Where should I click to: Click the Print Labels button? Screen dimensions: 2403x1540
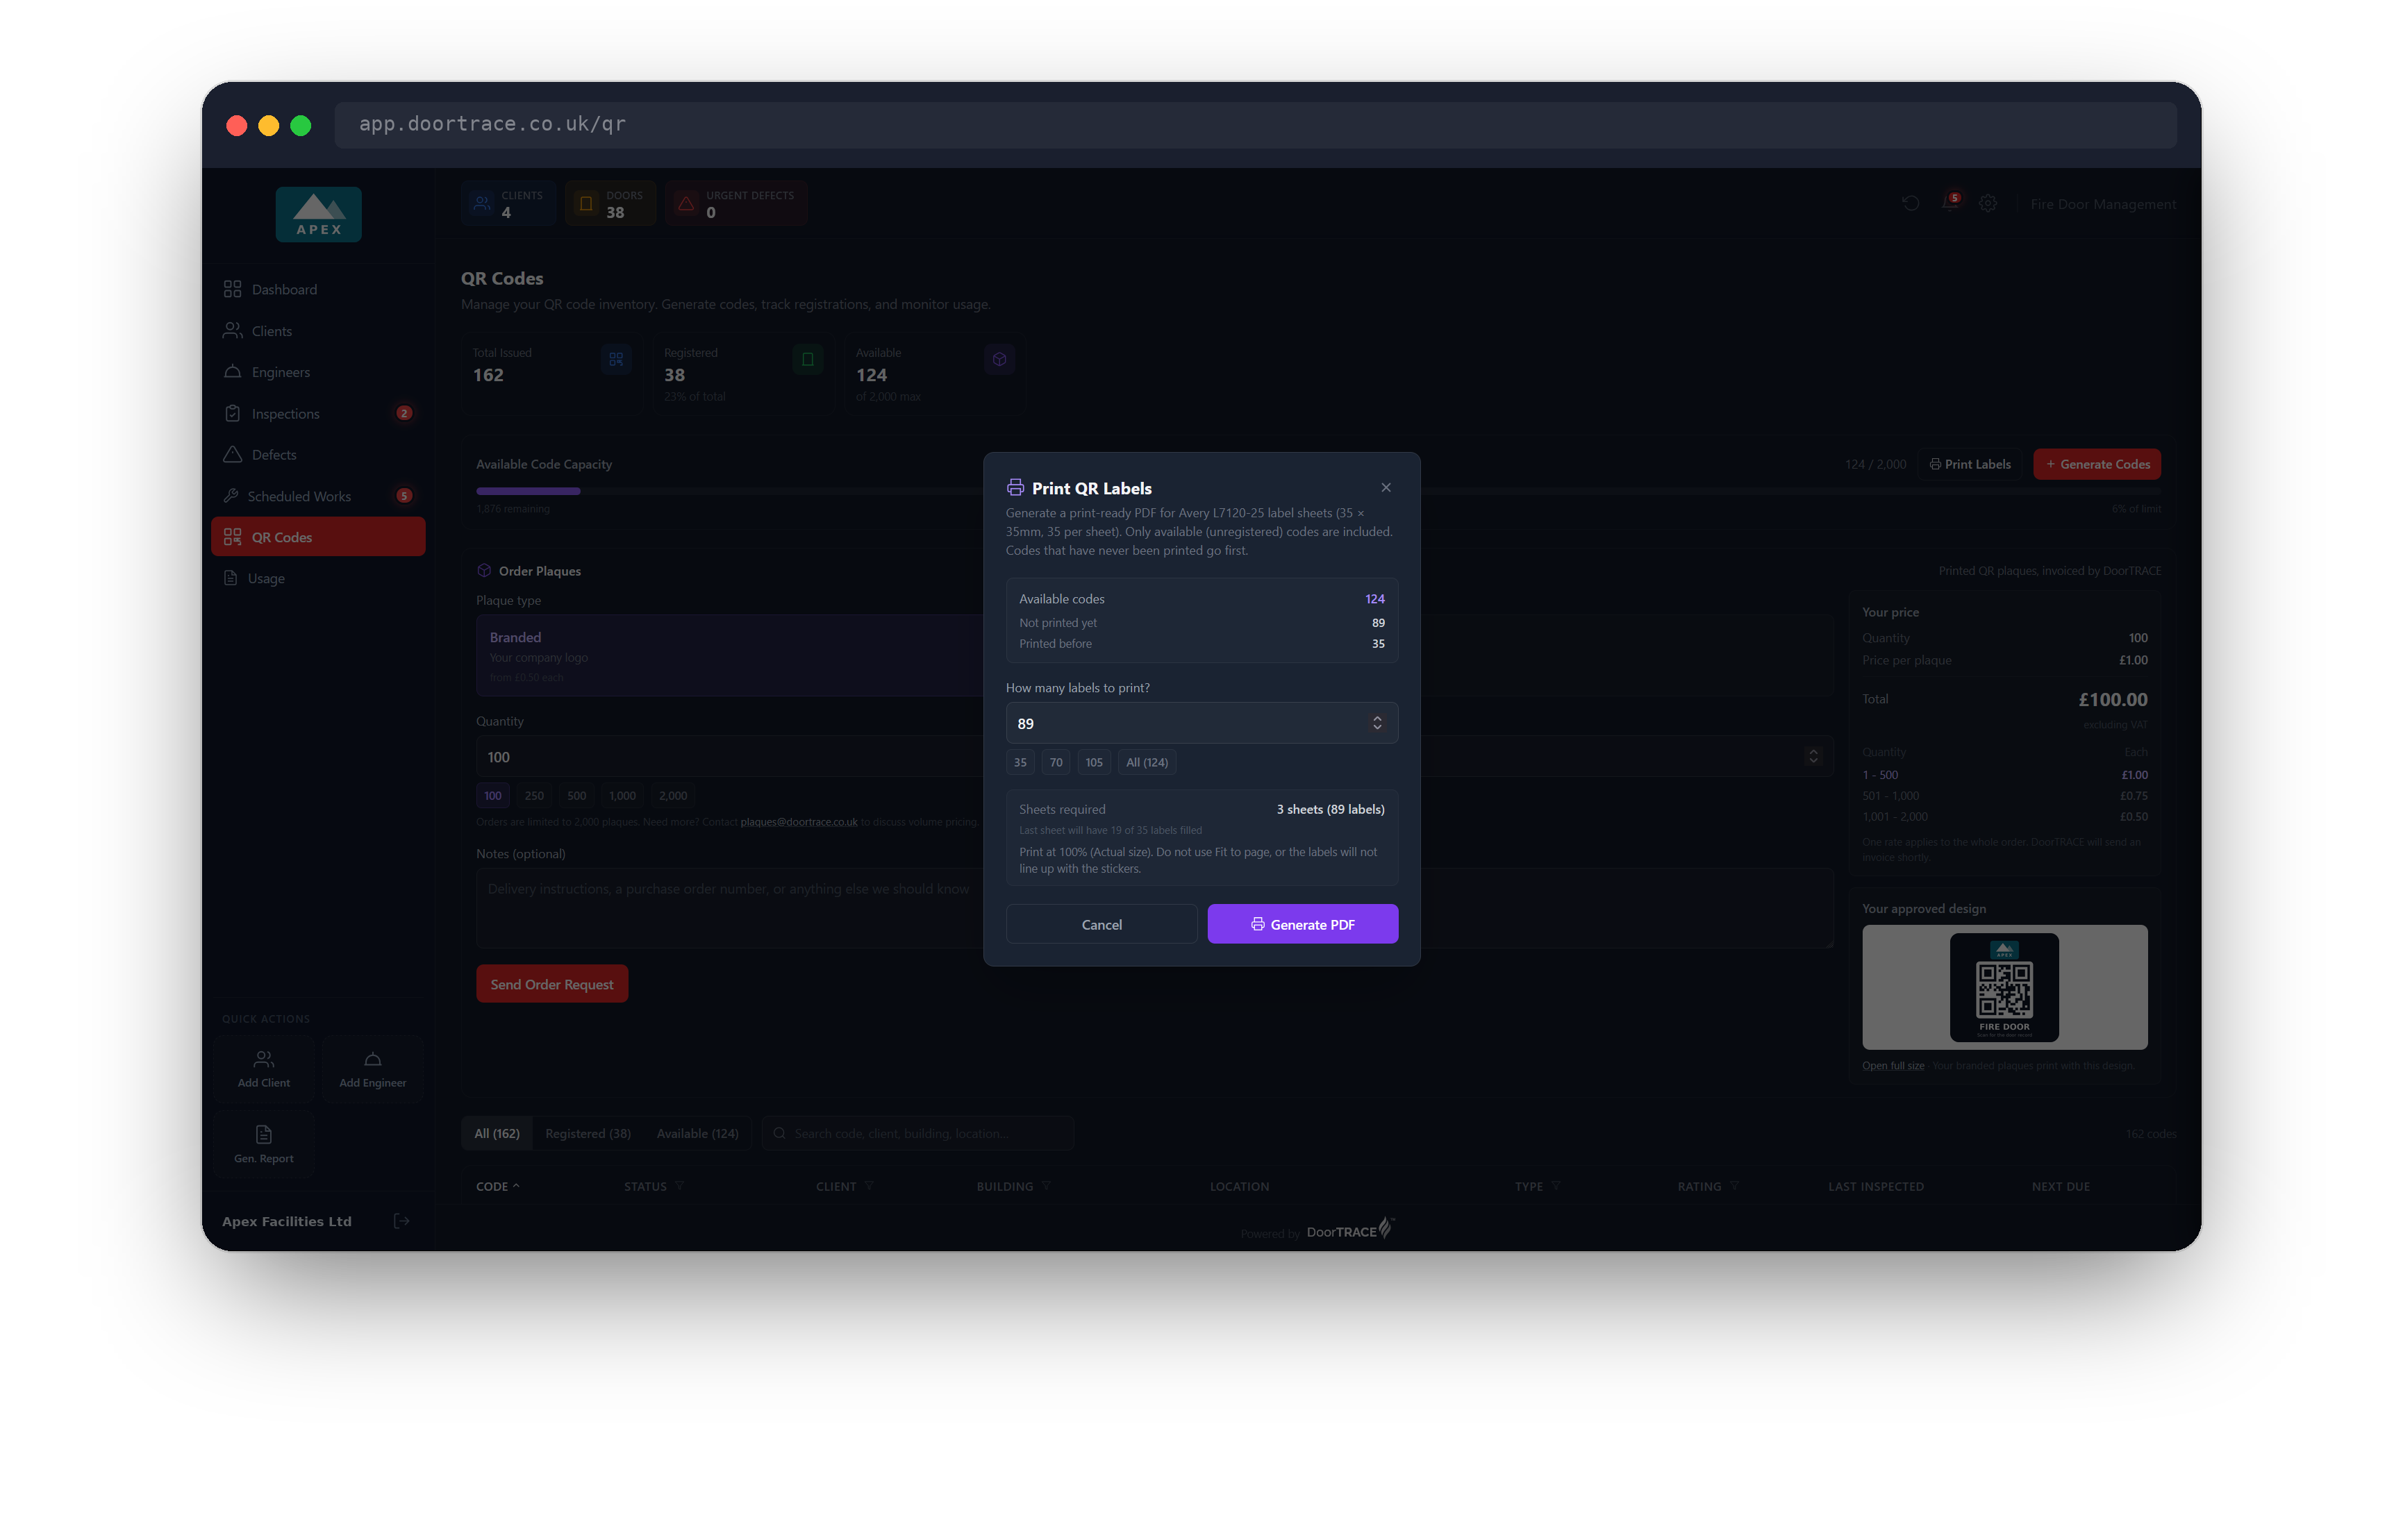pyautogui.click(x=1970, y=464)
